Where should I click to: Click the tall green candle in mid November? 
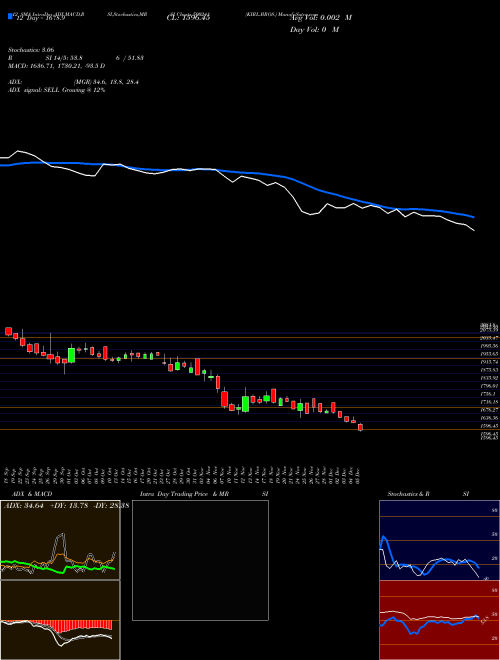[245, 404]
